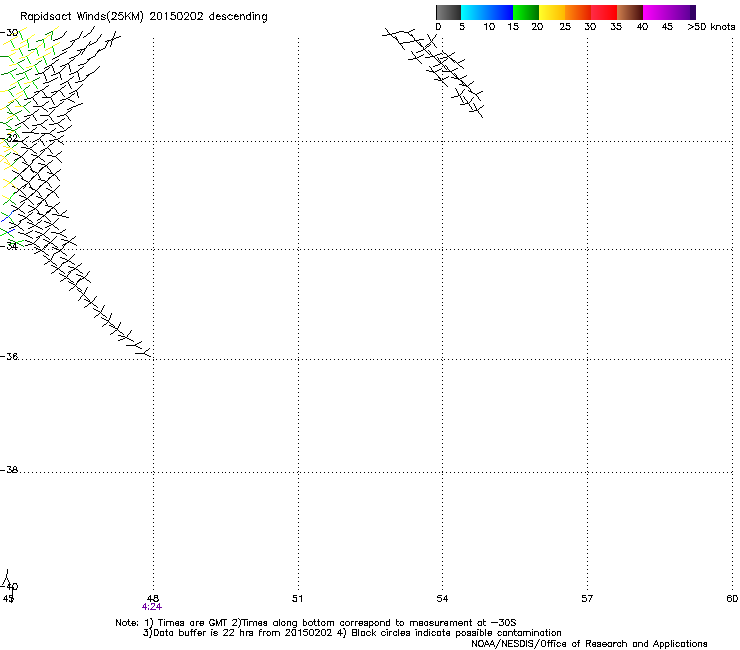Click 'Black circles indicate possible contamination' note
This screenshot has width=740, height=650.
pyautogui.click(x=456, y=633)
